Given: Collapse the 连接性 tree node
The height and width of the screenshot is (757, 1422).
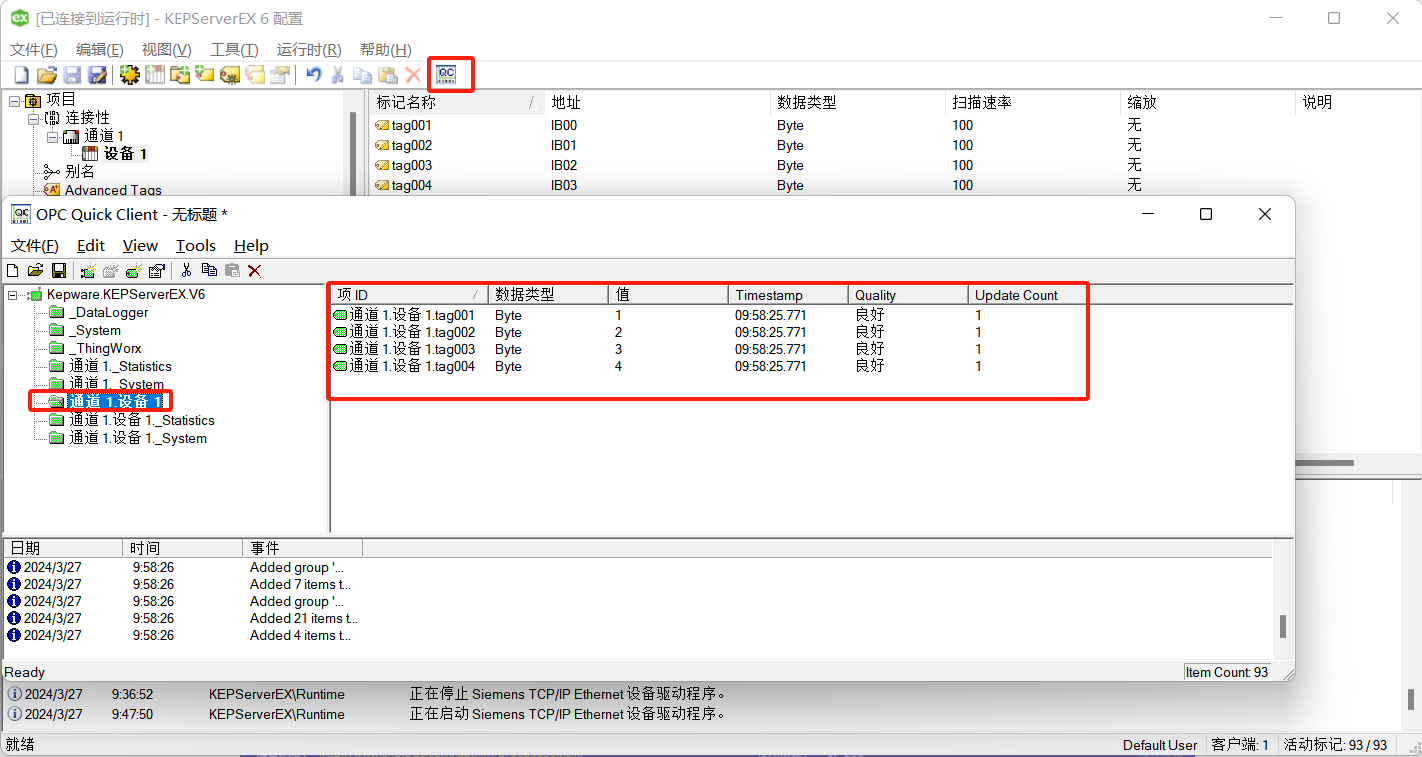Looking at the screenshot, I should pos(33,118).
